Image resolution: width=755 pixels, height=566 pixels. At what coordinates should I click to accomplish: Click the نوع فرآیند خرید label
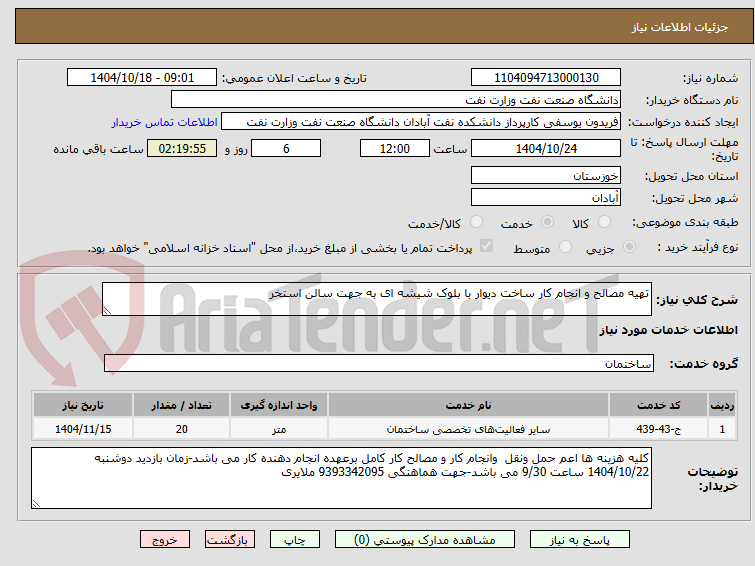tap(698, 247)
